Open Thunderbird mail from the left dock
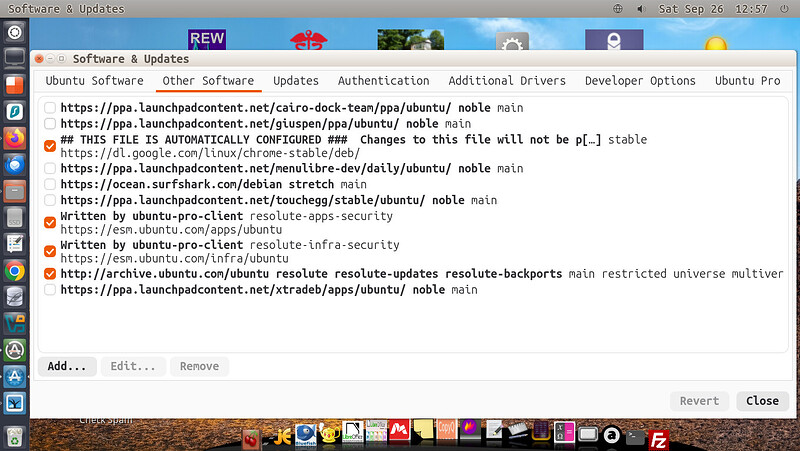The height and width of the screenshot is (451, 800). click(x=14, y=165)
